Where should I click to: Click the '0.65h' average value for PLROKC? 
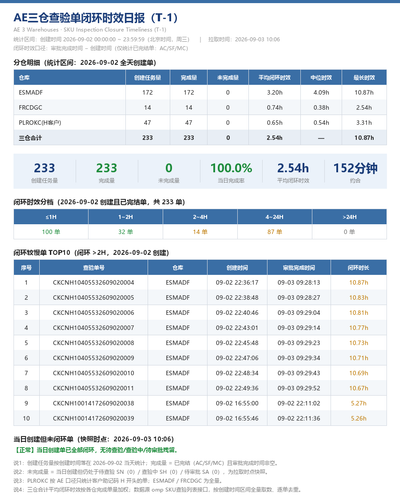[x=274, y=123]
